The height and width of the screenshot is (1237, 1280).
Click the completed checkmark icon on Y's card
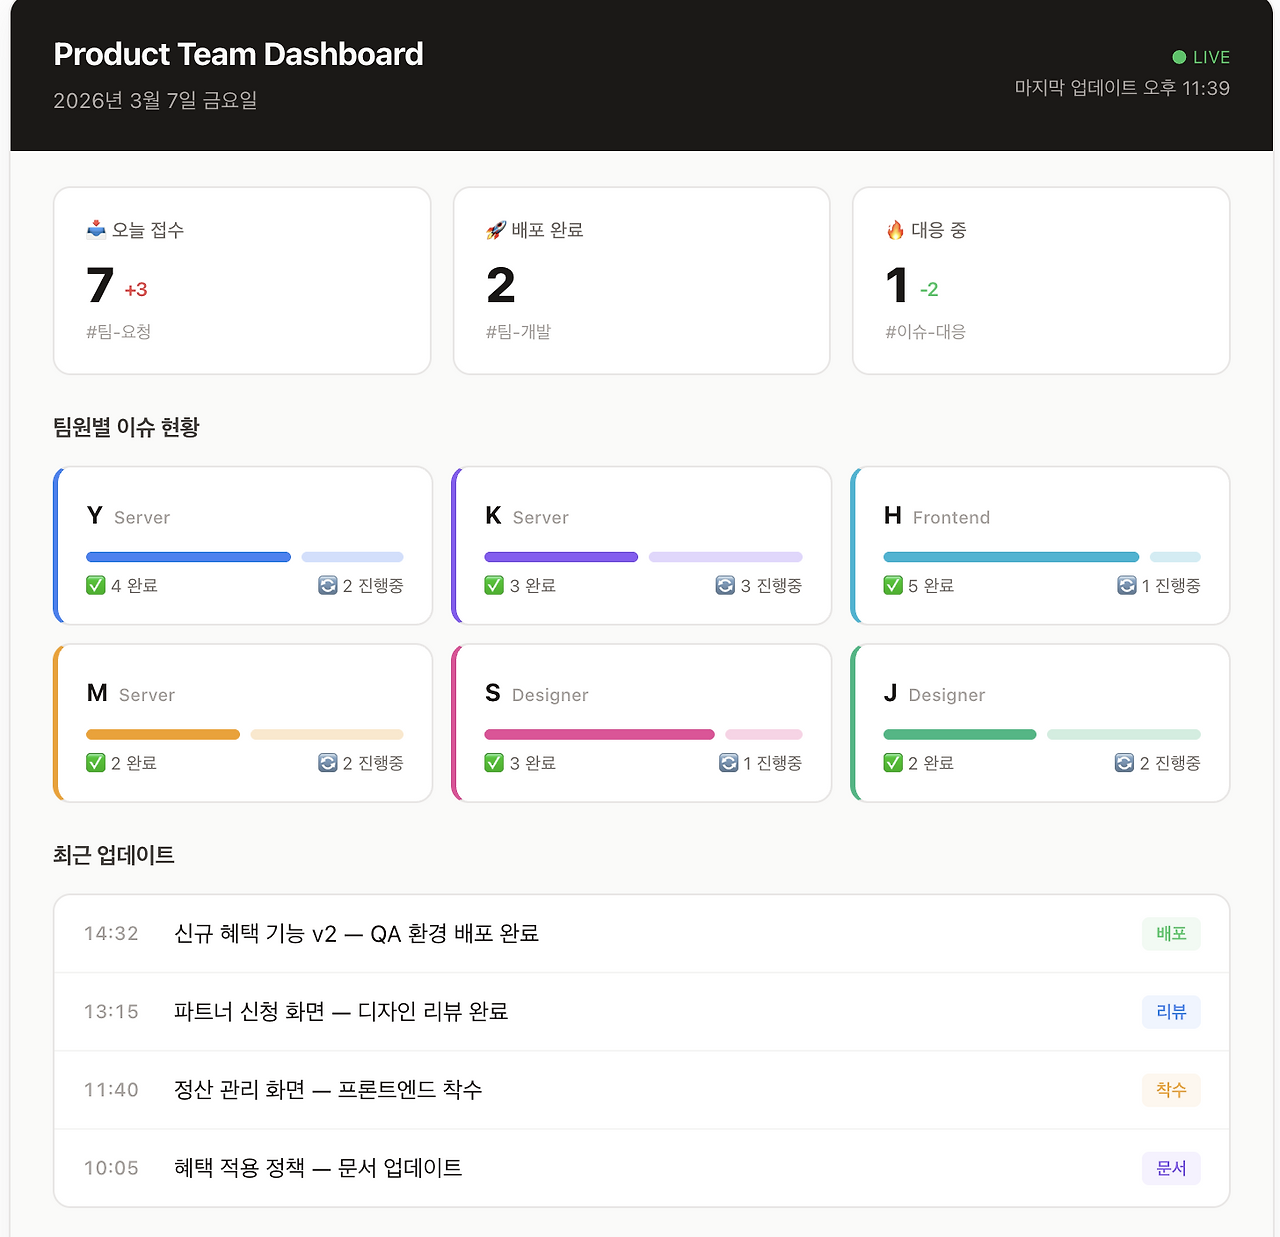click(93, 585)
